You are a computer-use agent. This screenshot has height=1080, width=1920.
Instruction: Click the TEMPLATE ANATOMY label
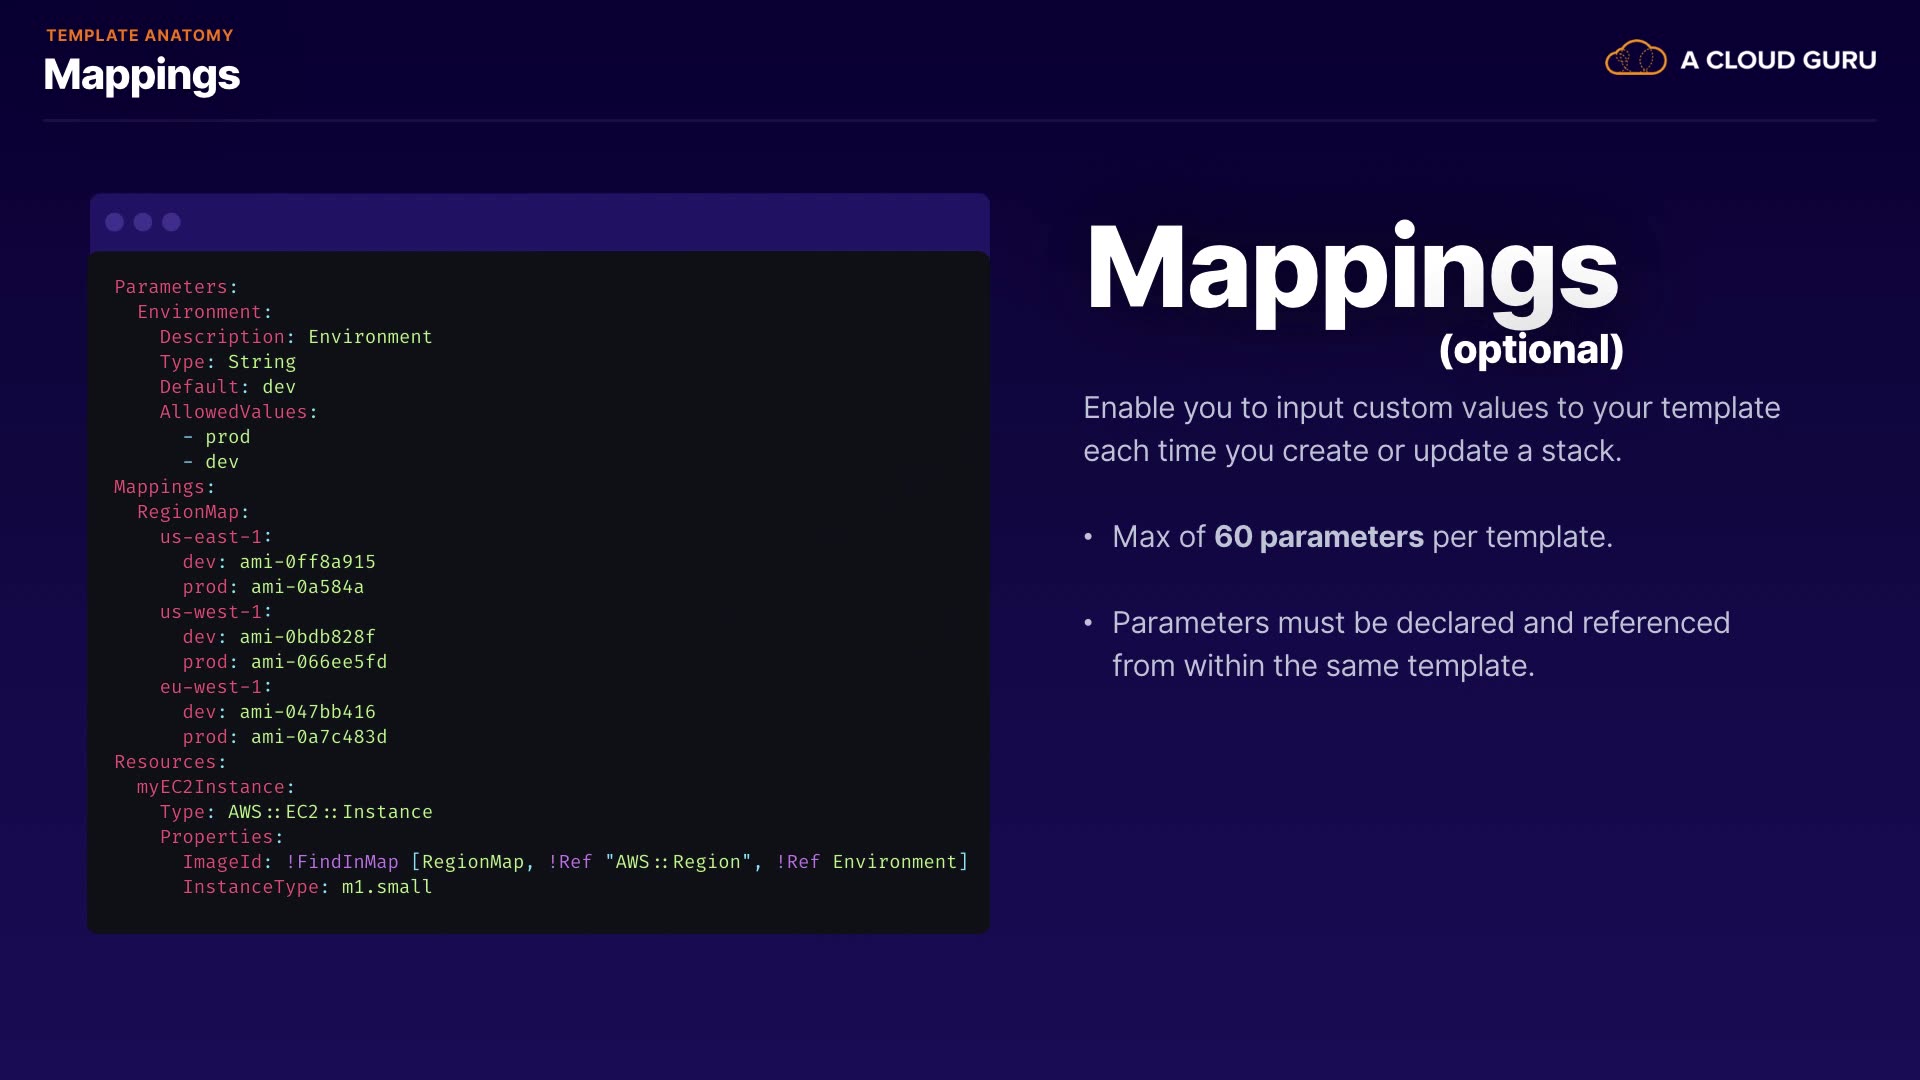(x=140, y=35)
